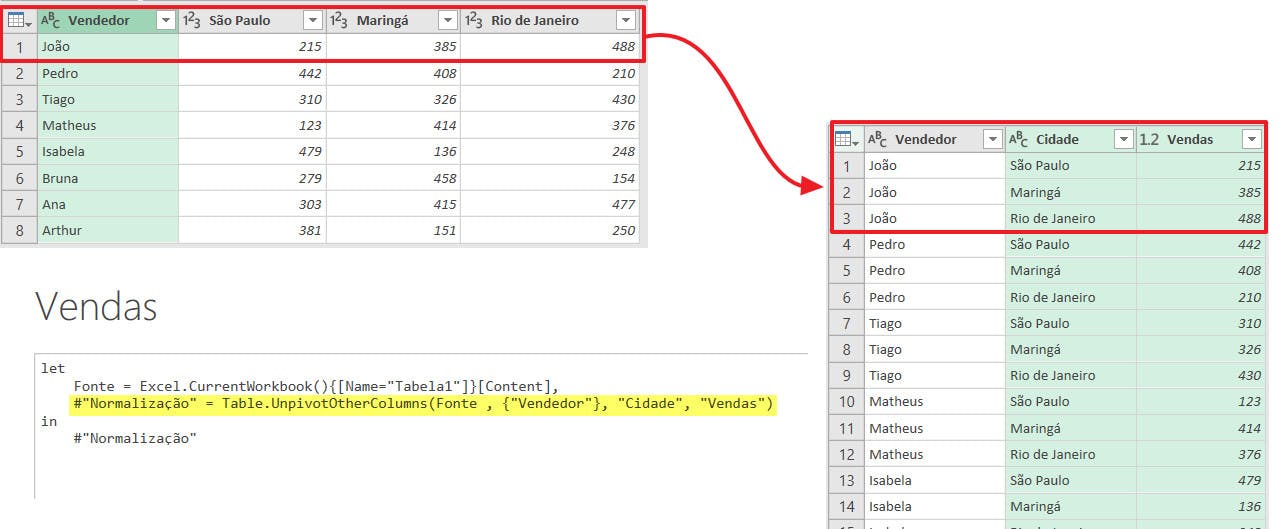Change data type icon of Maringá column
The height and width of the screenshot is (529, 1281).
tap(339, 20)
